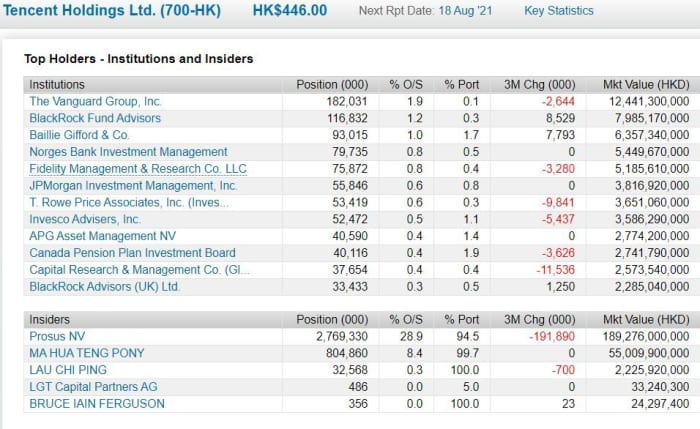The image size is (700, 429).
Task: Select Invesco 3M change -5,437
Action: point(558,220)
